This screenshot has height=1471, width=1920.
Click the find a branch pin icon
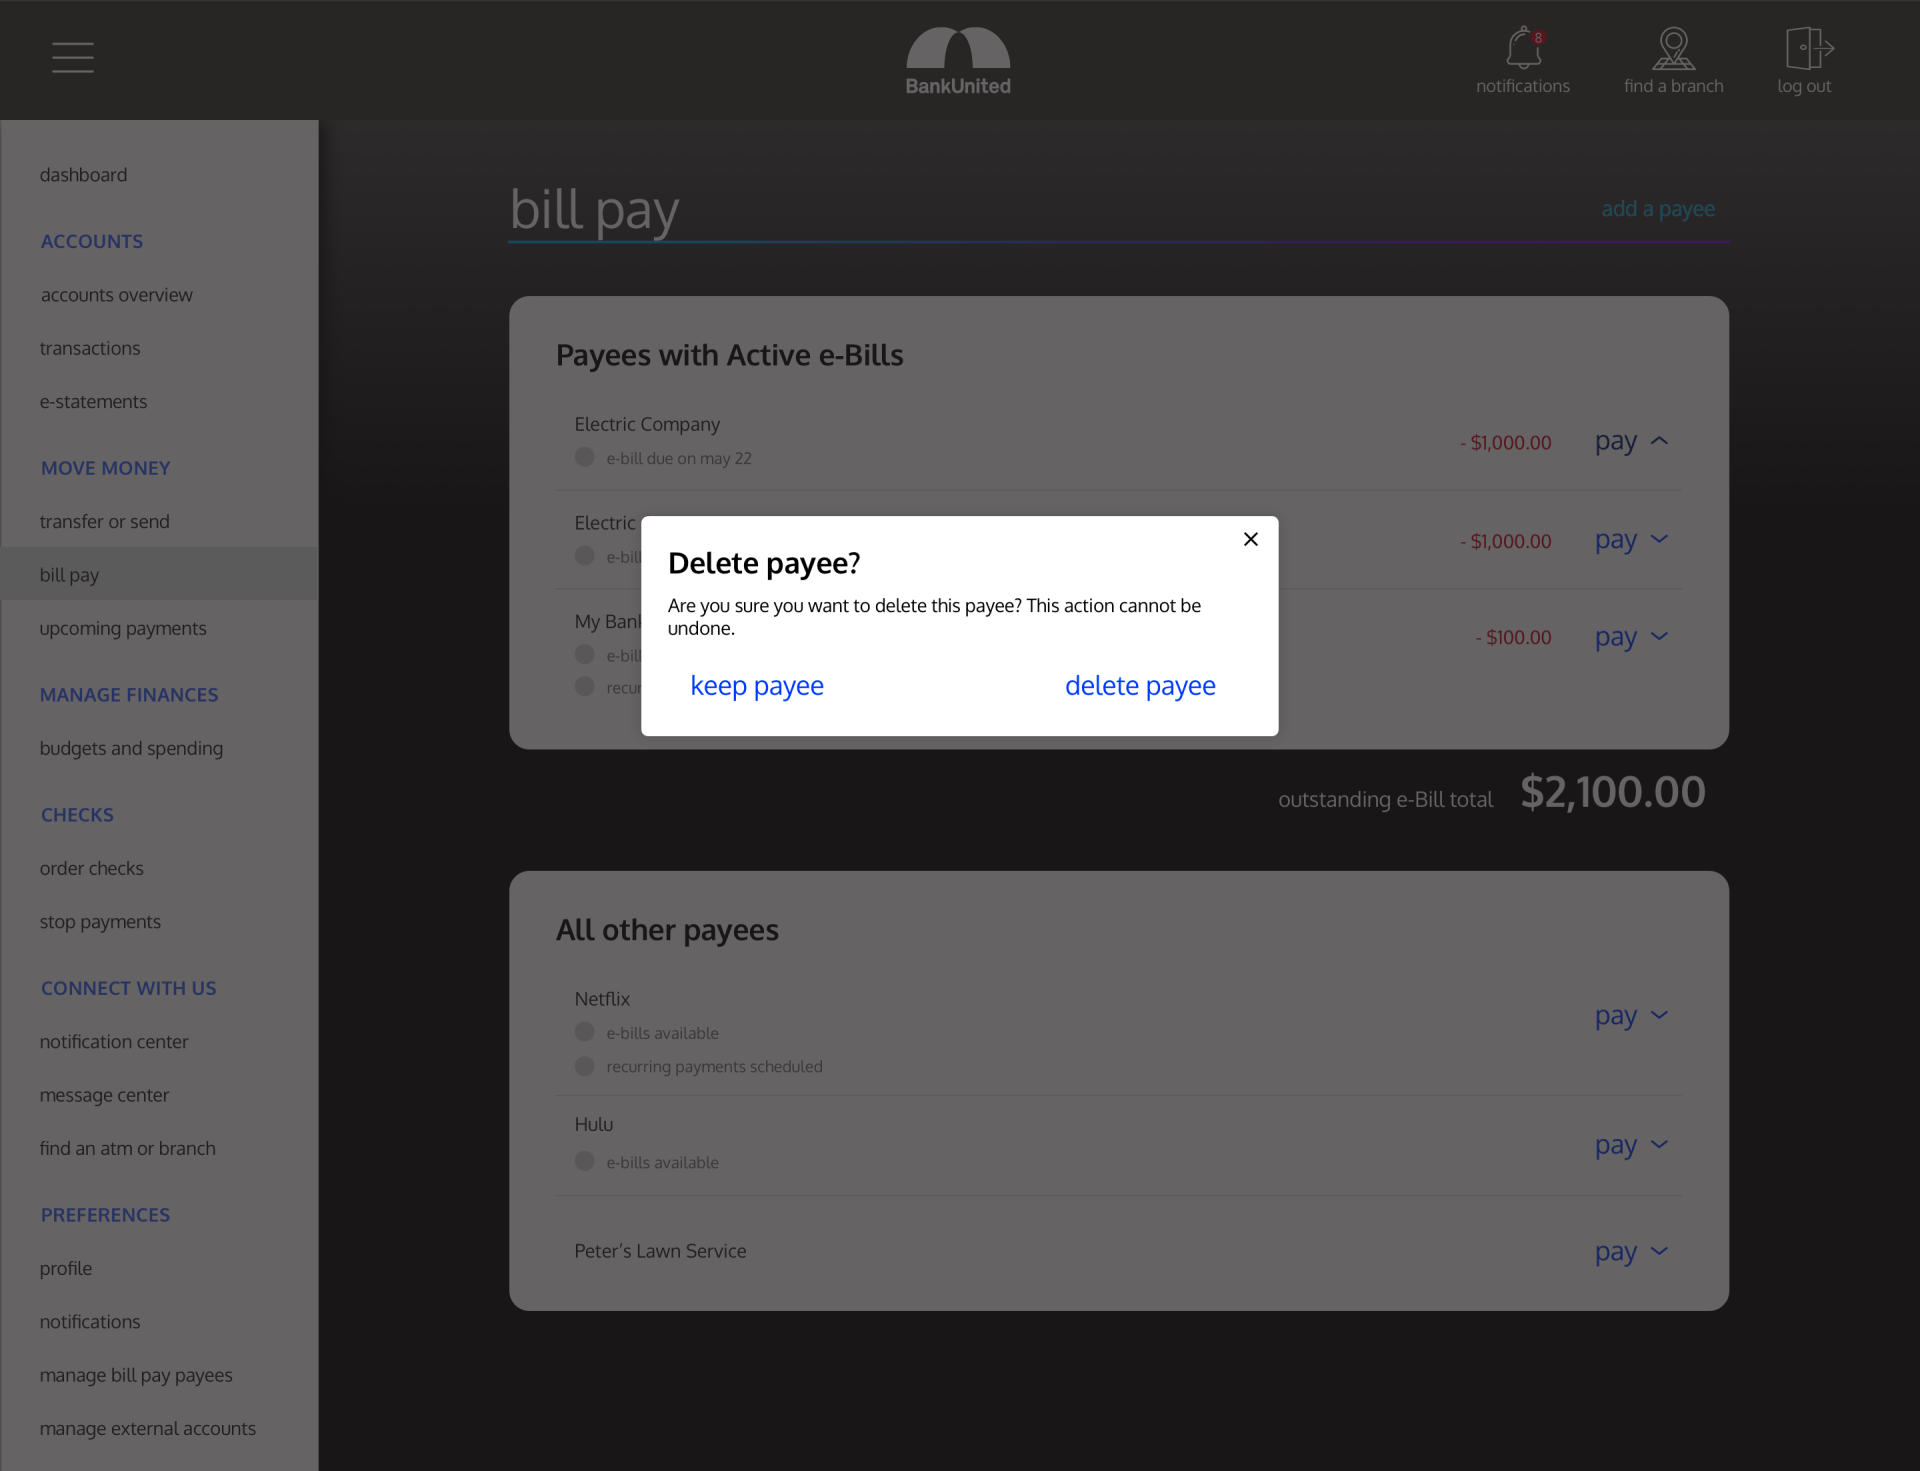[x=1673, y=48]
